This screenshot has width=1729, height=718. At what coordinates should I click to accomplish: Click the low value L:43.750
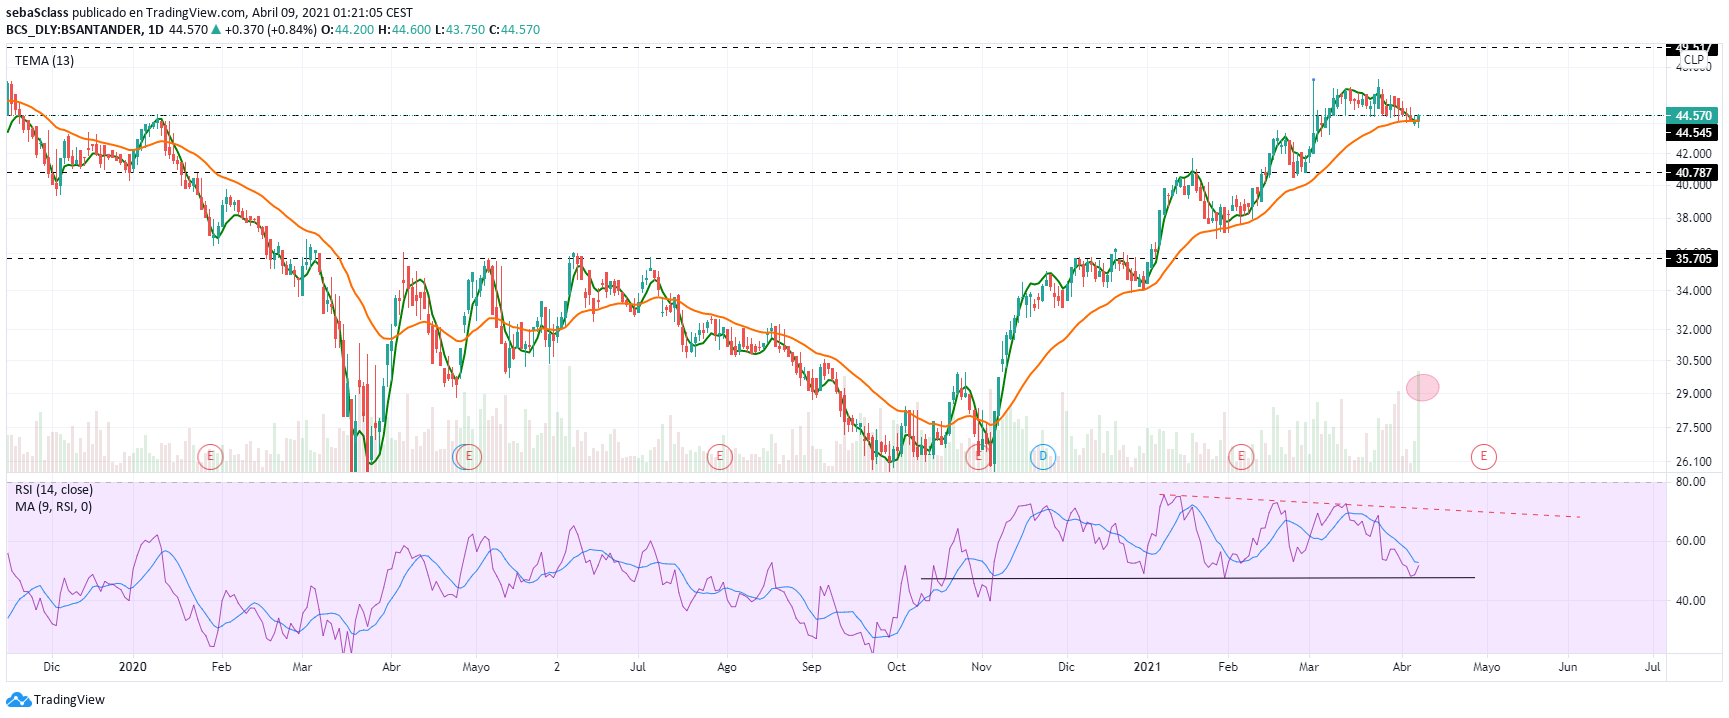(x=459, y=30)
